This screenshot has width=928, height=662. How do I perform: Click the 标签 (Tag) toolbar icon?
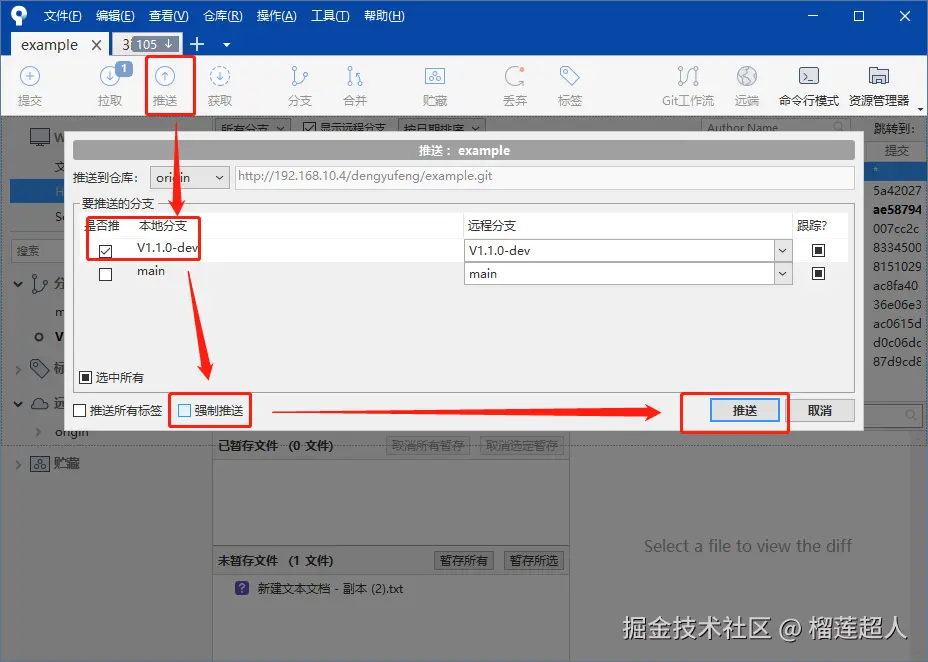(570, 85)
